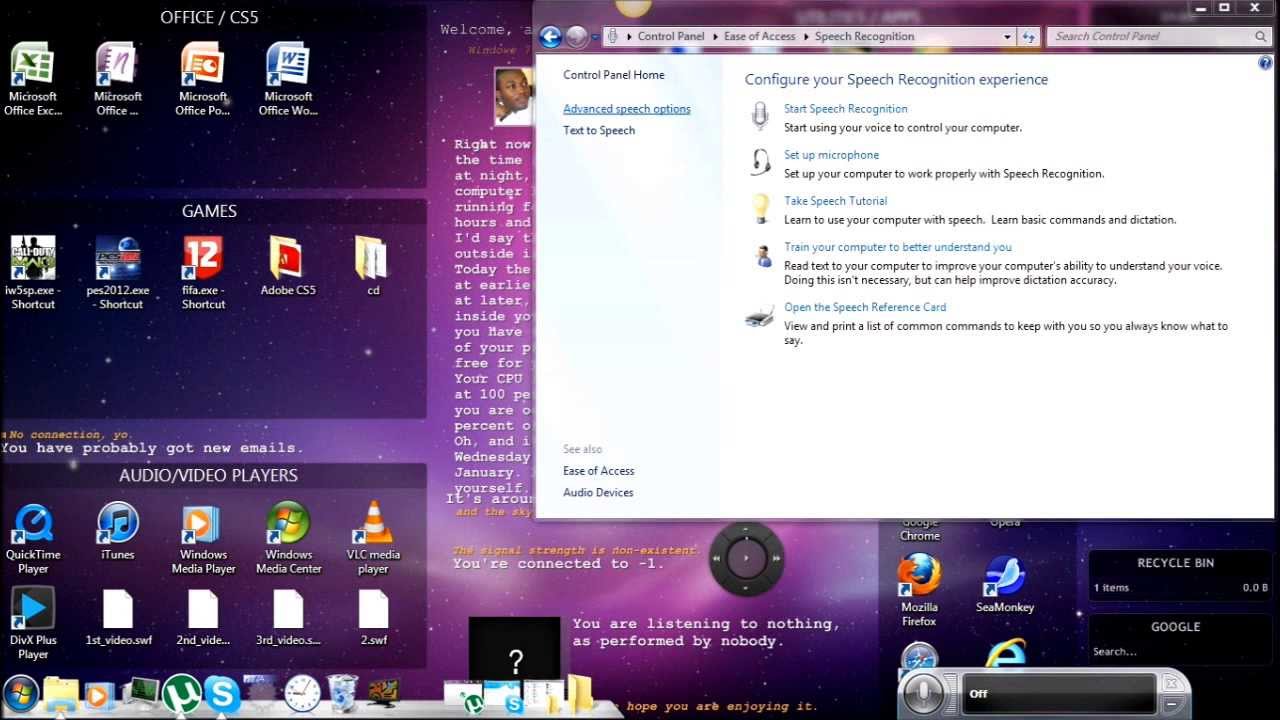Select the 2nd_video file icon
This screenshot has height=720, width=1280.
click(x=203, y=618)
